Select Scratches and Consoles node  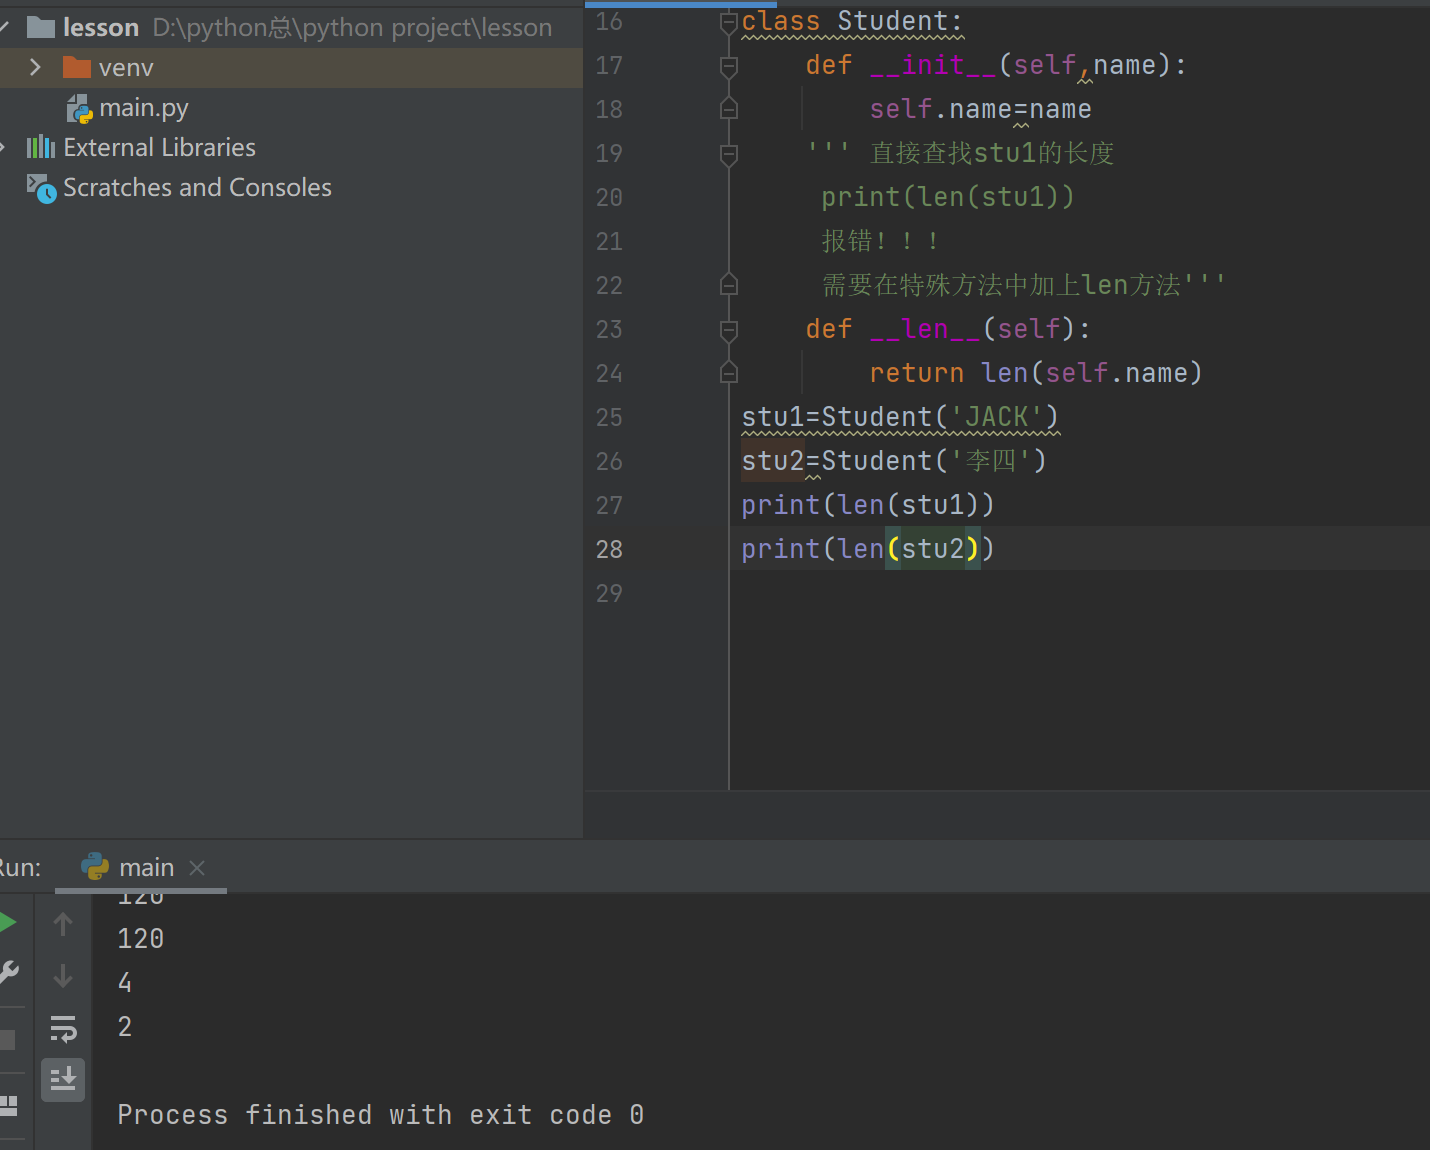[x=197, y=188]
